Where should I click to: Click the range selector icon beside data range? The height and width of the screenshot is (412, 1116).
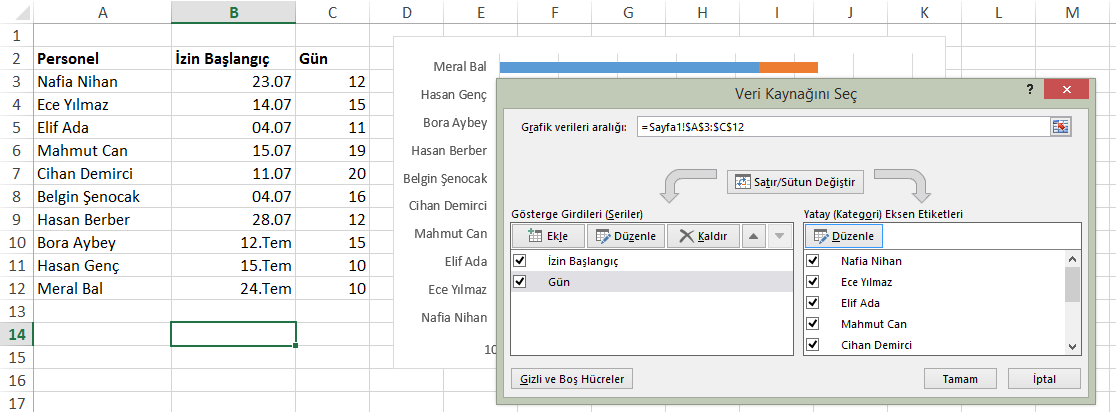click(1060, 127)
